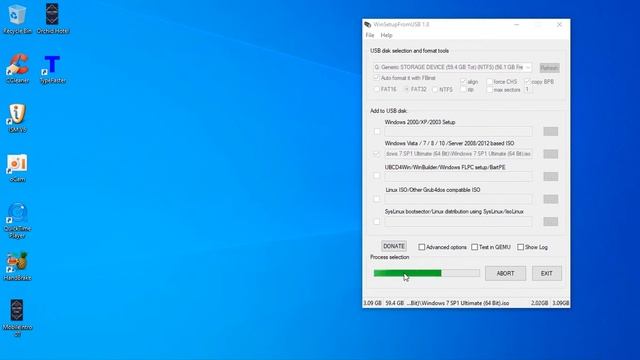Select the oCam desktop shortcut
The image size is (640, 360).
tap(17, 168)
